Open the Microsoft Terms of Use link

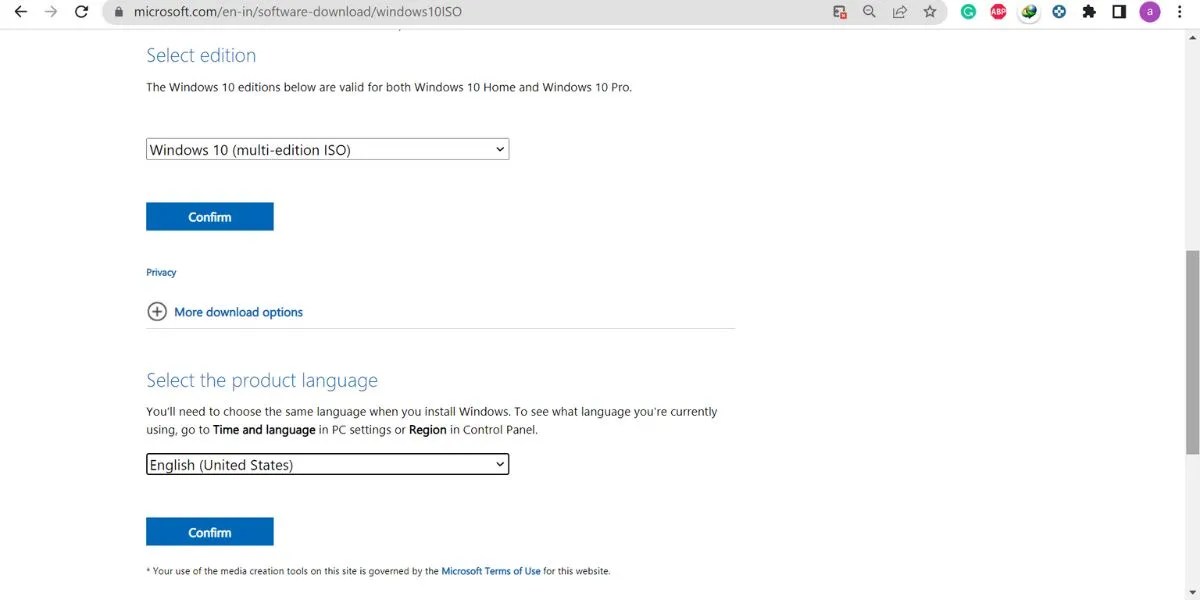(x=491, y=571)
